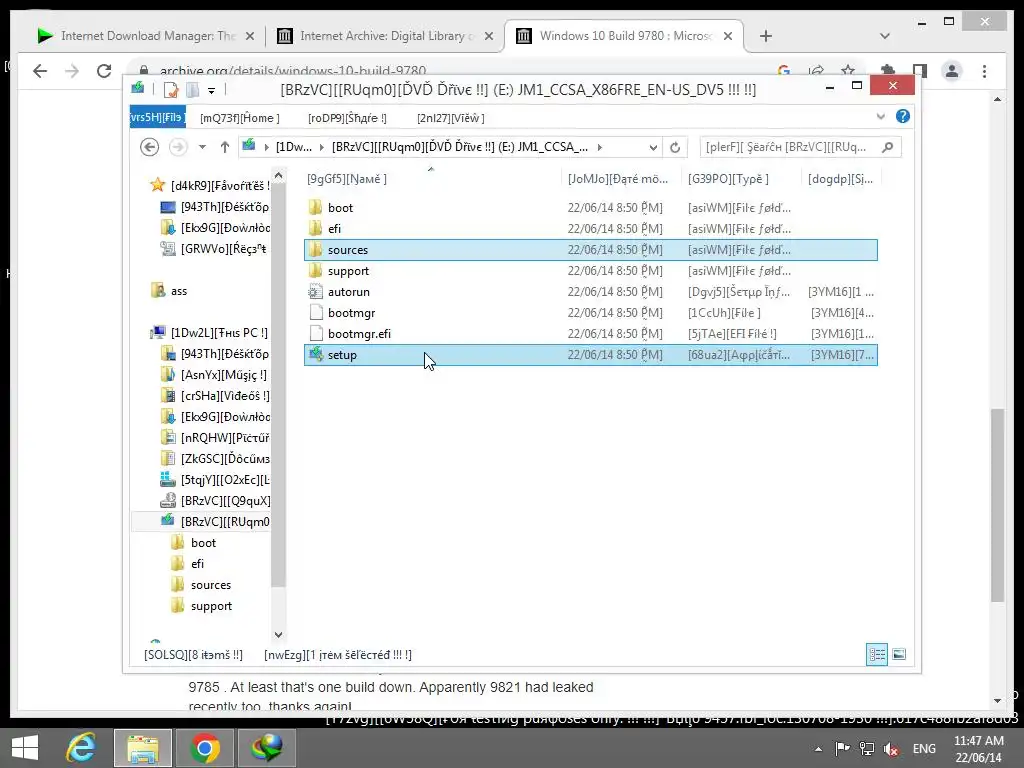Go up one folder level

[225, 147]
